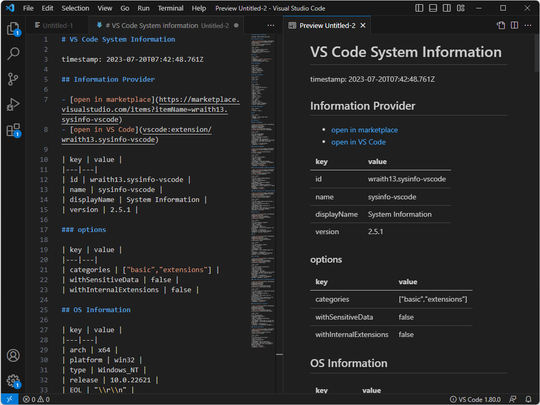Open the Run menu
This screenshot has width=540, height=405.
(144, 8)
